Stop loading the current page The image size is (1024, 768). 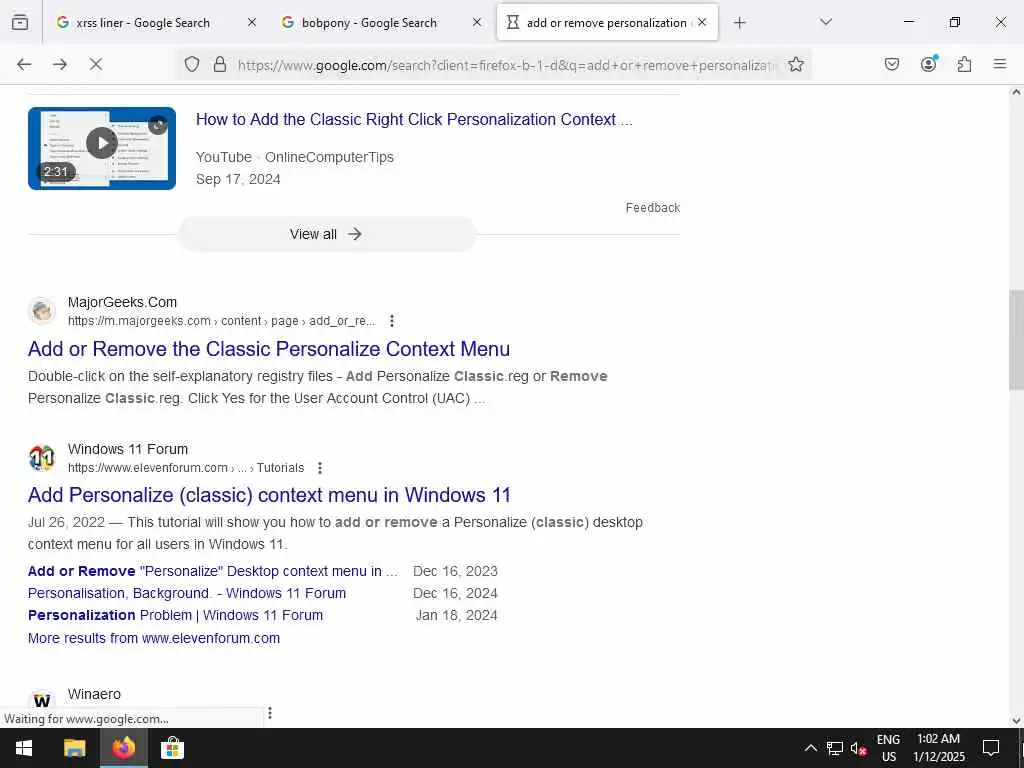95,64
